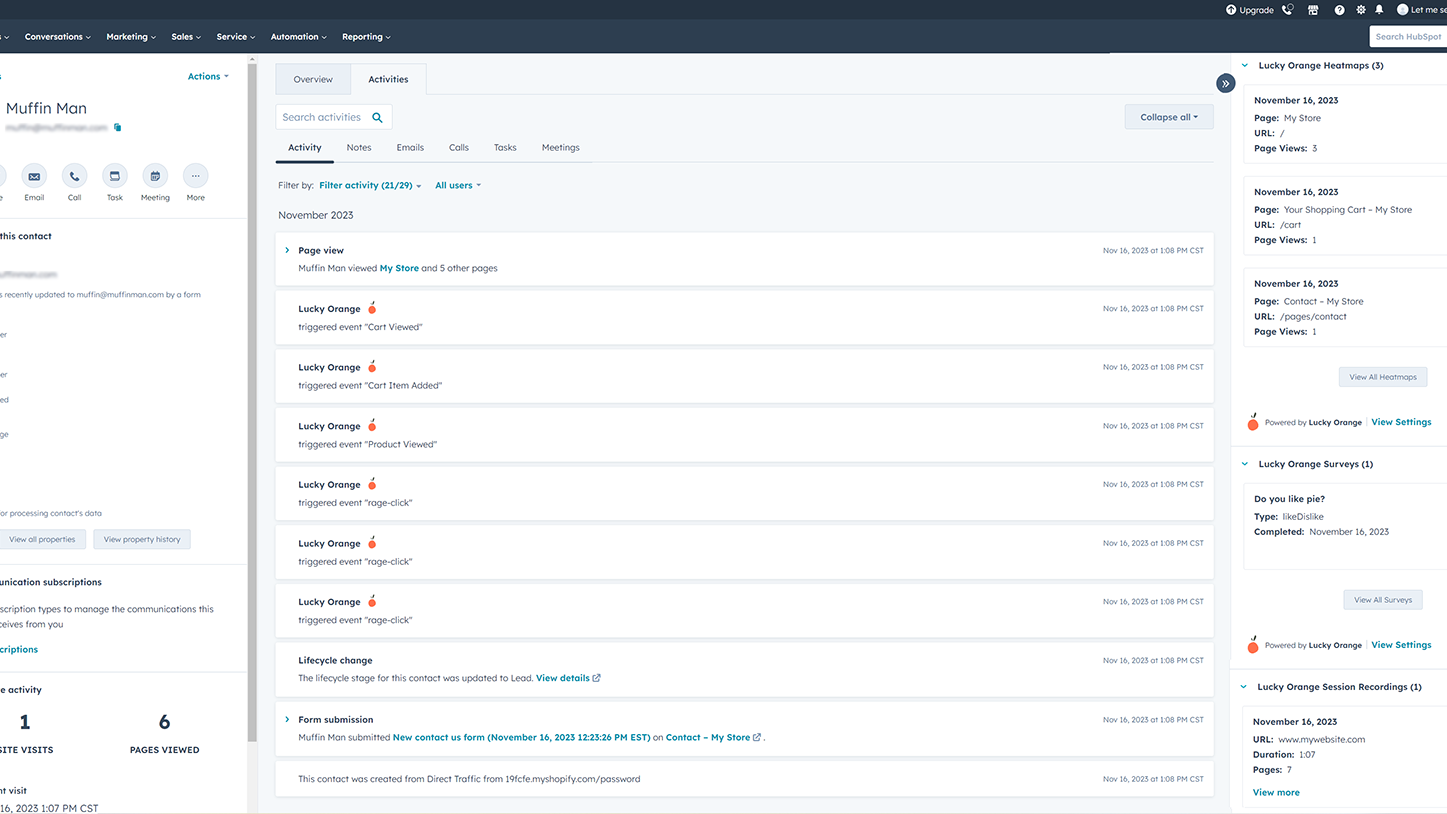
Task: Create a task with the Task icon
Action: pos(115,177)
